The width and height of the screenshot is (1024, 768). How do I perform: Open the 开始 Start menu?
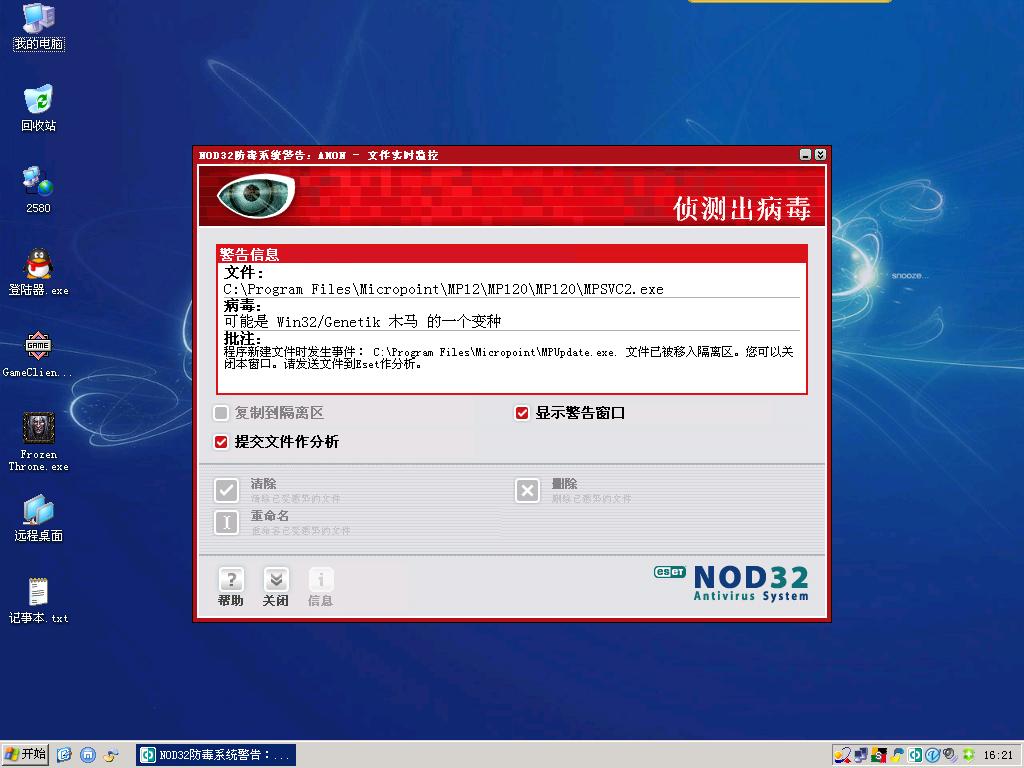click(25, 755)
